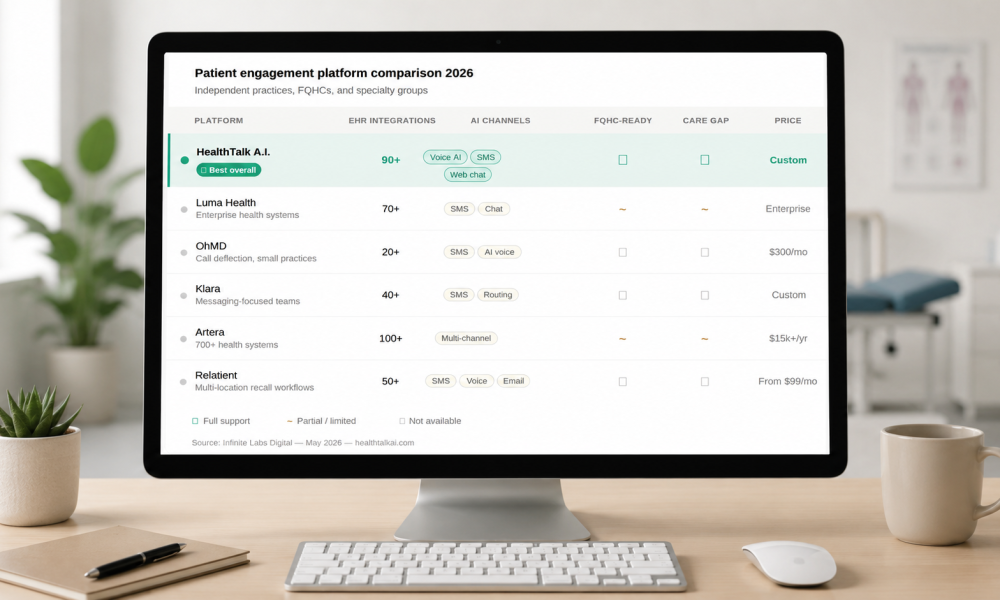The width and height of the screenshot is (1000, 600).
Task: Select the Klara platform row
Action: [x=497, y=295]
